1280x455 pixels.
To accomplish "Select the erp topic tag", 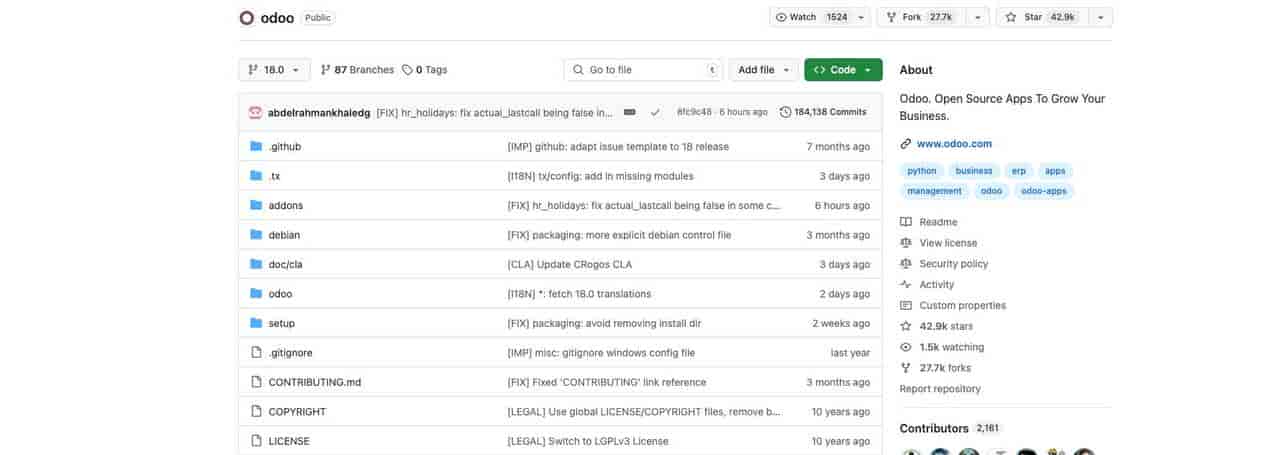I will pyautogui.click(x=1018, y=171).
